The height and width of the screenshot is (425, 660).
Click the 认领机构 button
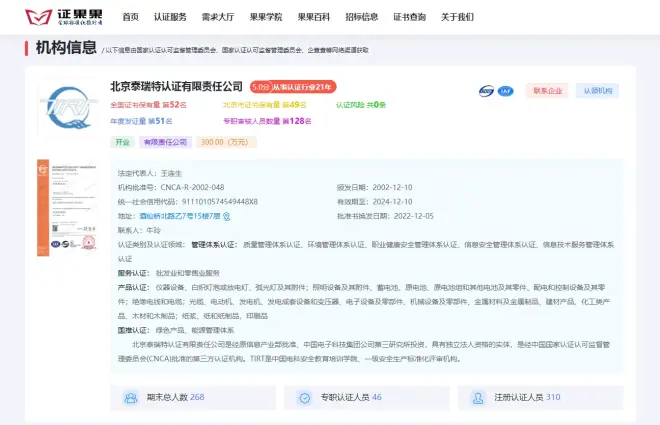pyautogui.click(x=597, y=90)
